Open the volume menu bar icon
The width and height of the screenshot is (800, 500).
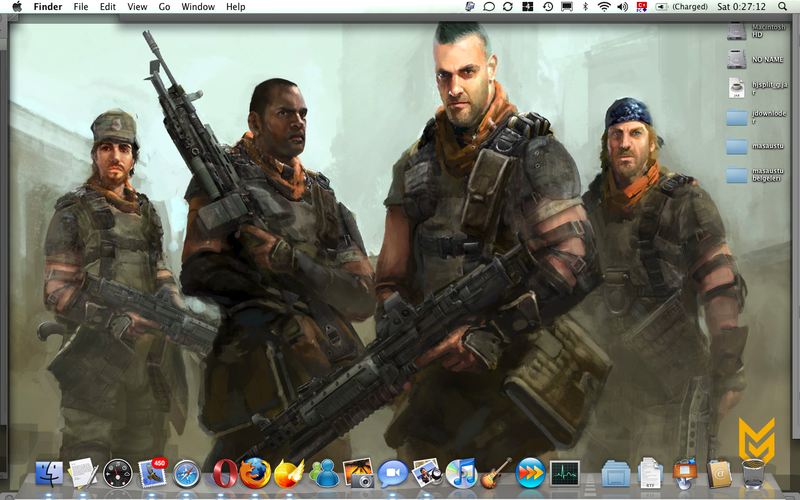622,7
